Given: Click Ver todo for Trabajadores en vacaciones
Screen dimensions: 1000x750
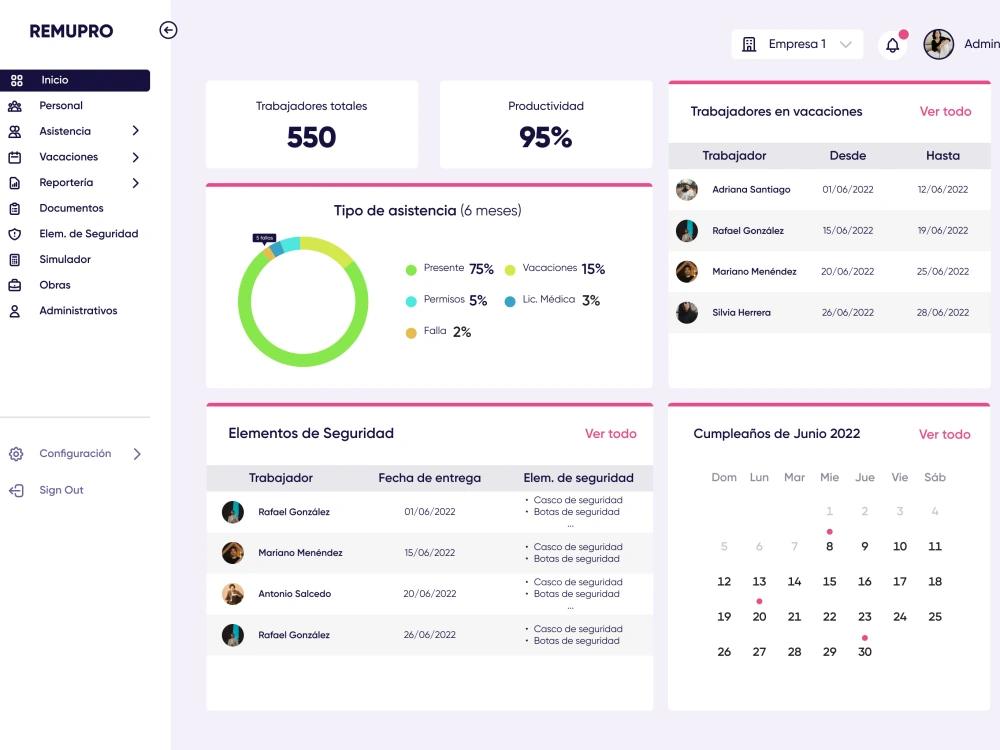Looking at the screenshot, I should coord(945,112).
